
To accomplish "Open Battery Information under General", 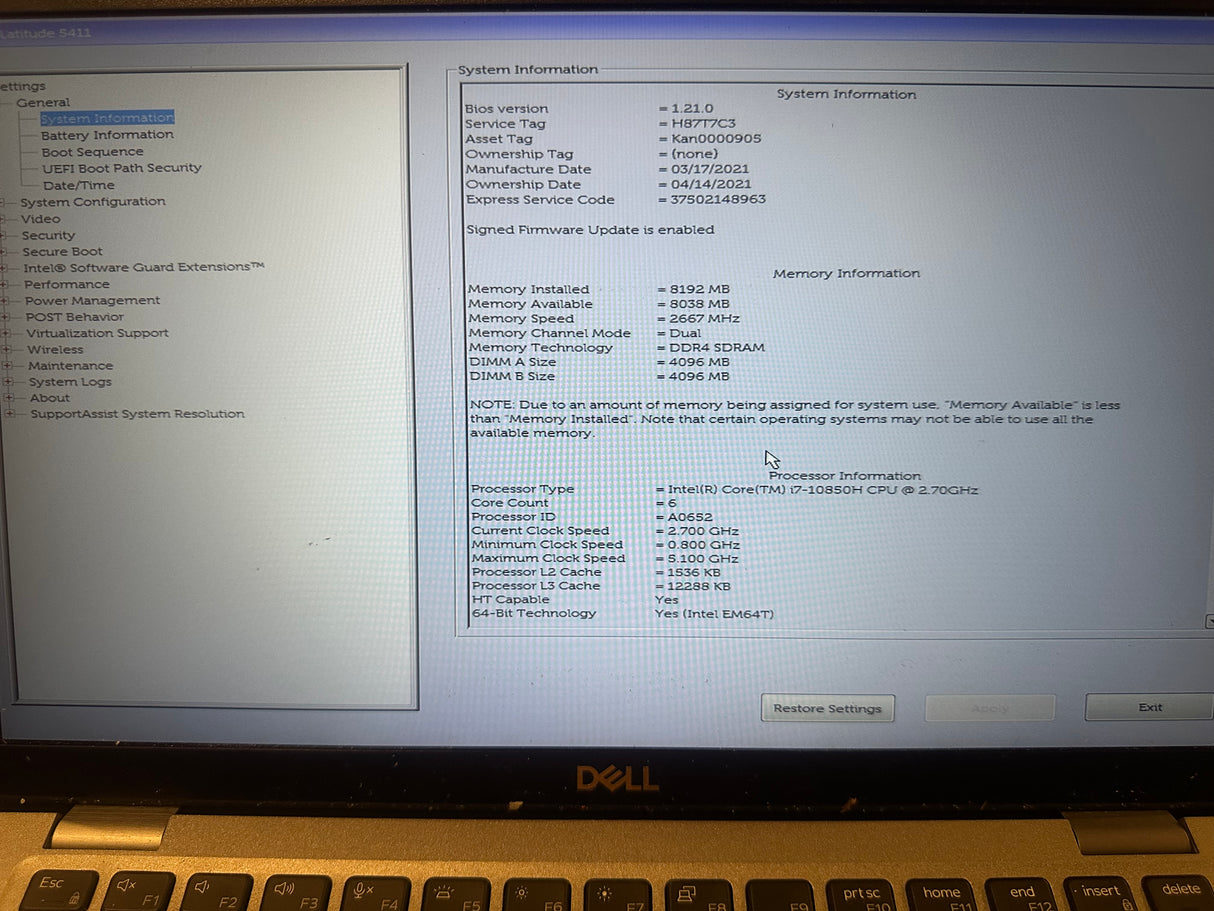I will pyautogui.click(x=107, y=135).
